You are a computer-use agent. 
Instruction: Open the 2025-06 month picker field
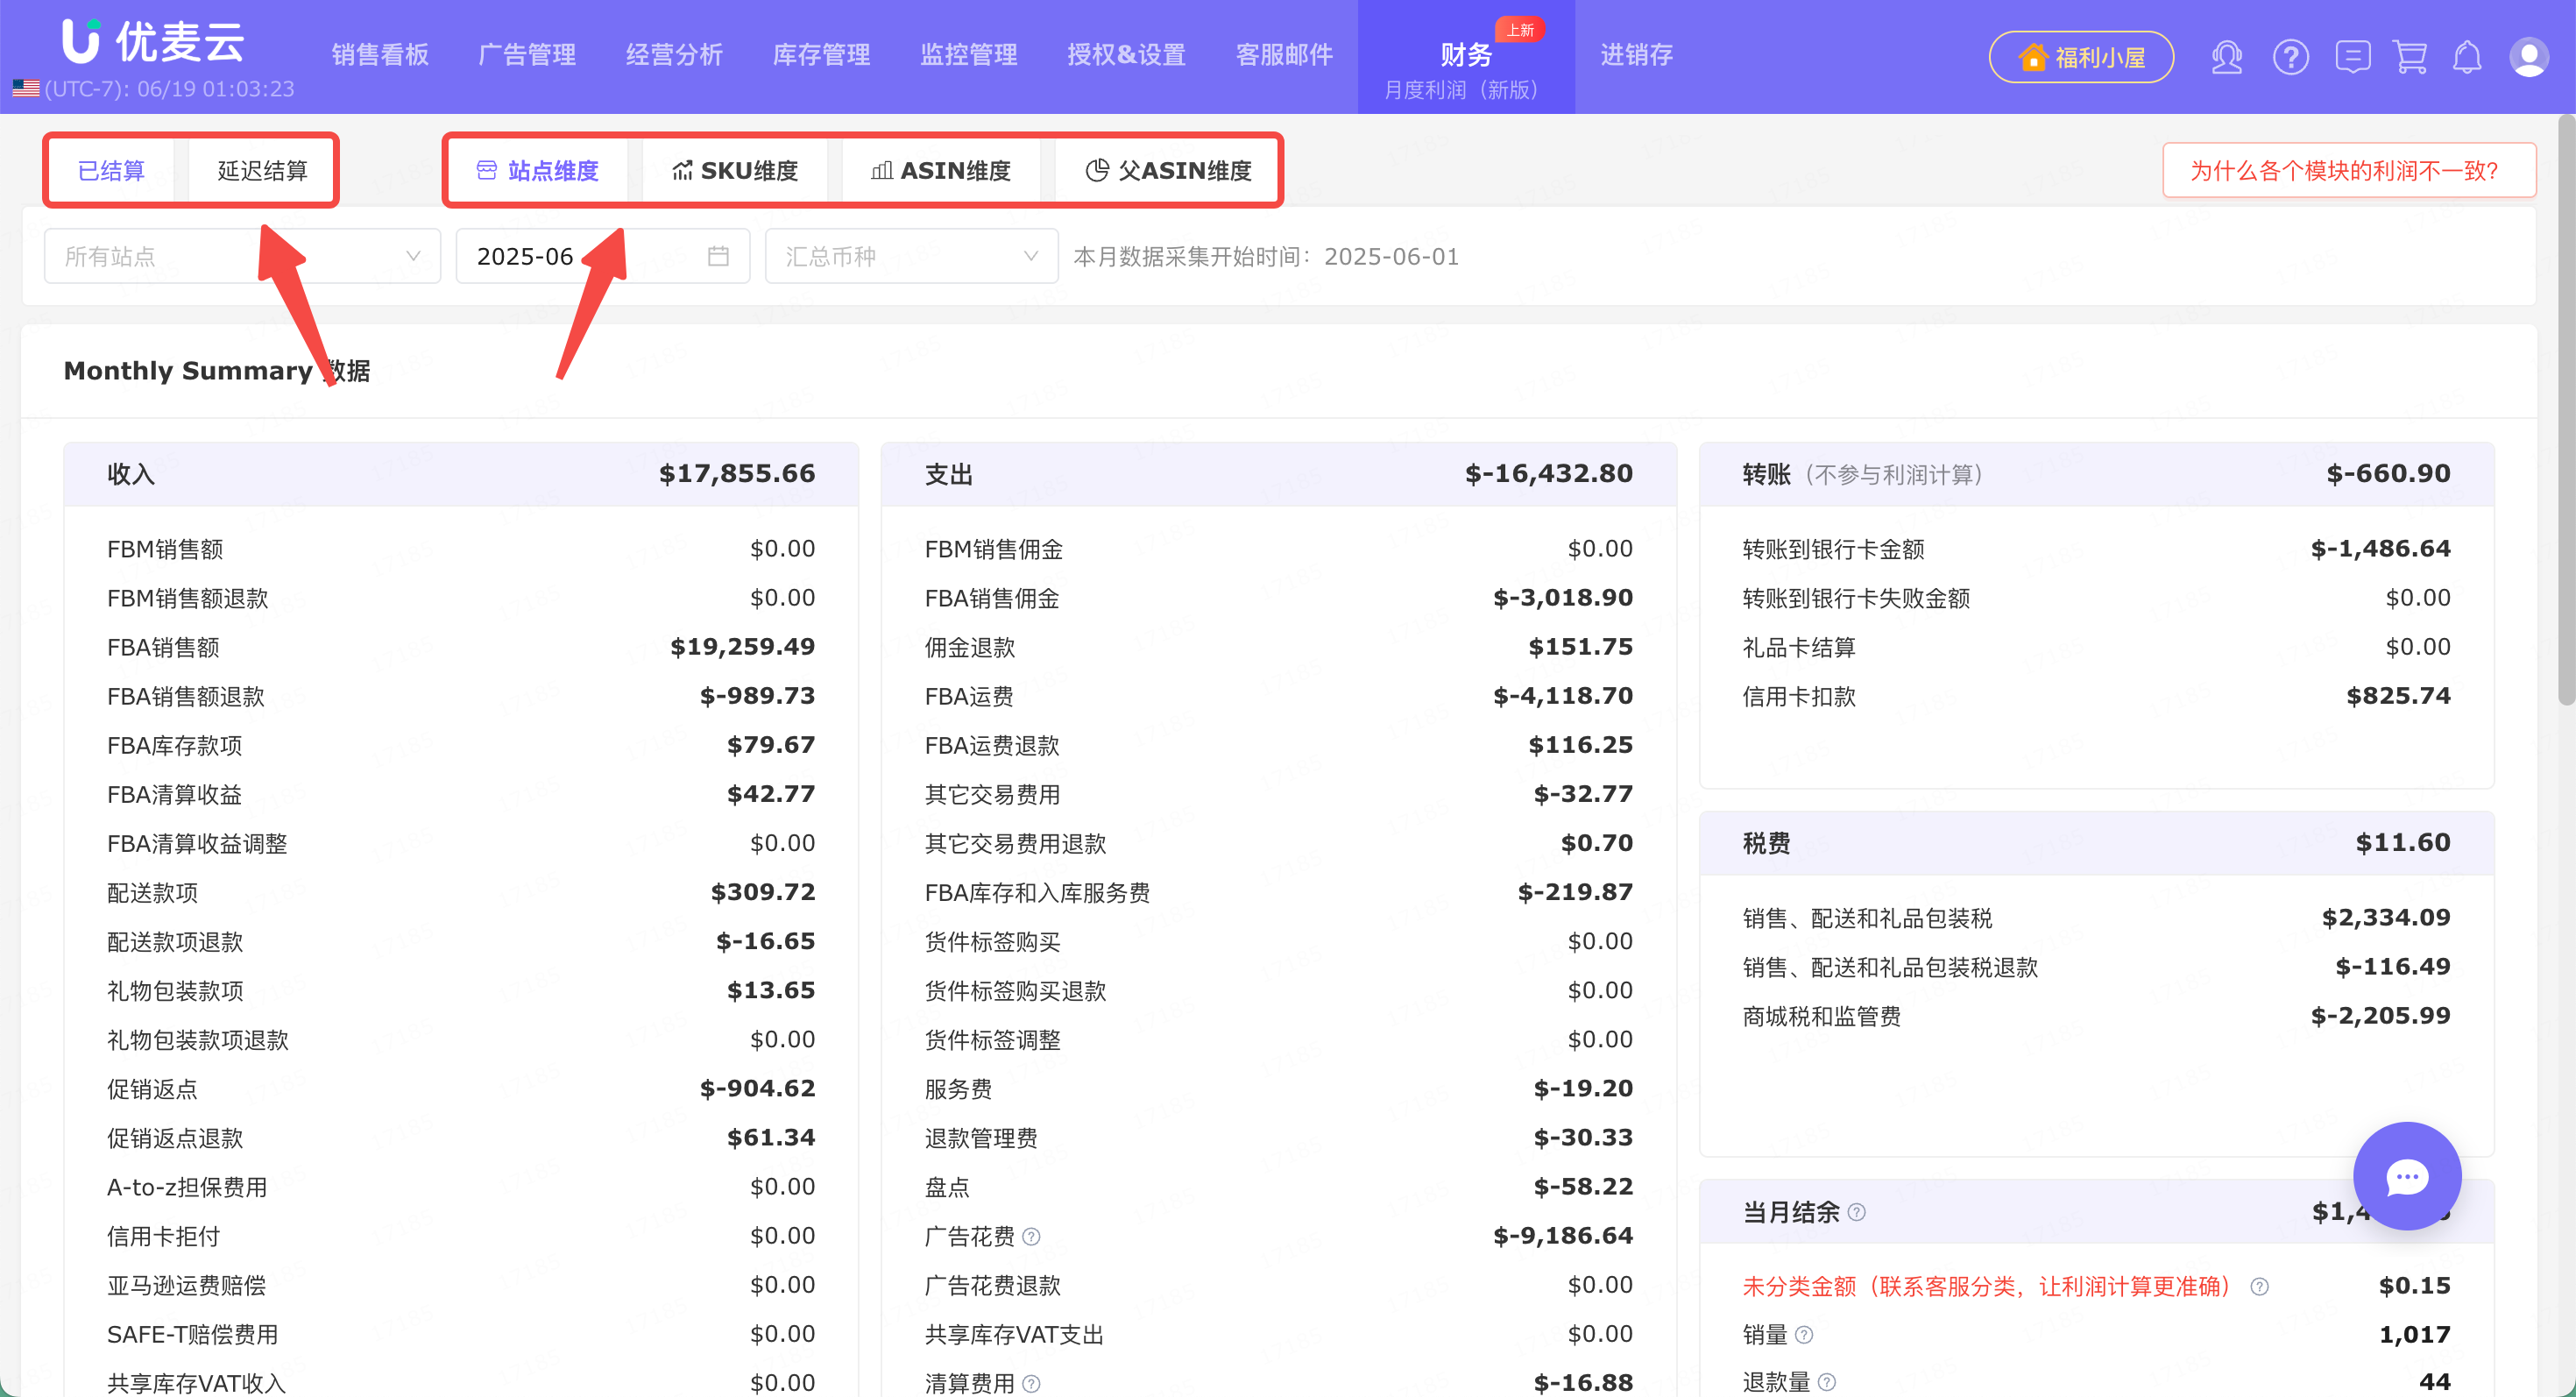(x=603, y=256)
